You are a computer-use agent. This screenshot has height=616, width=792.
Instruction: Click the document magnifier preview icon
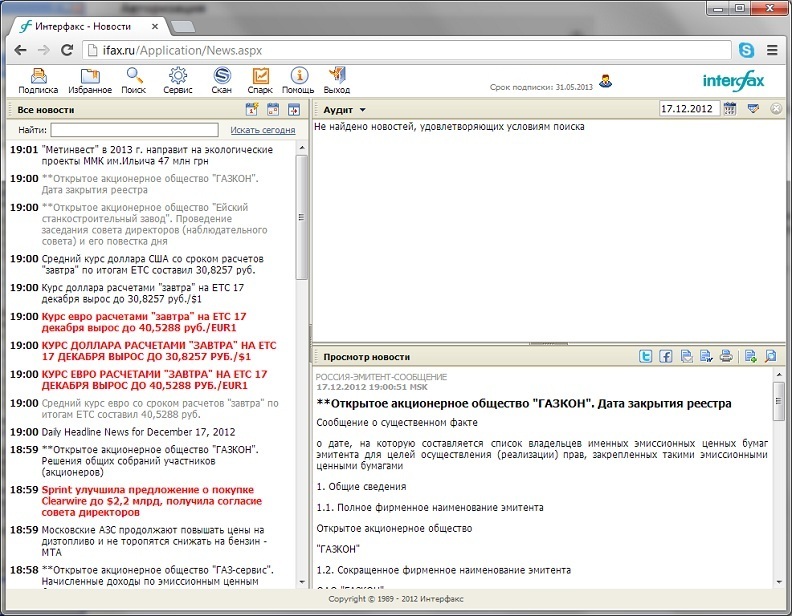click(x=771, y=356)
